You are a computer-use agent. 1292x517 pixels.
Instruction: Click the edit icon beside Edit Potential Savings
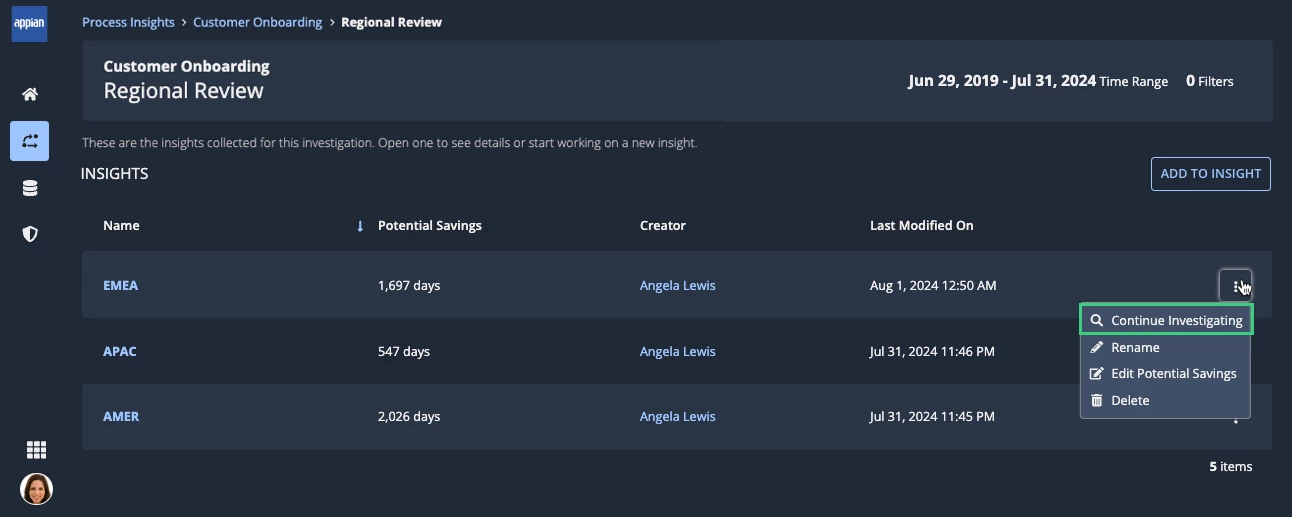1097,373
